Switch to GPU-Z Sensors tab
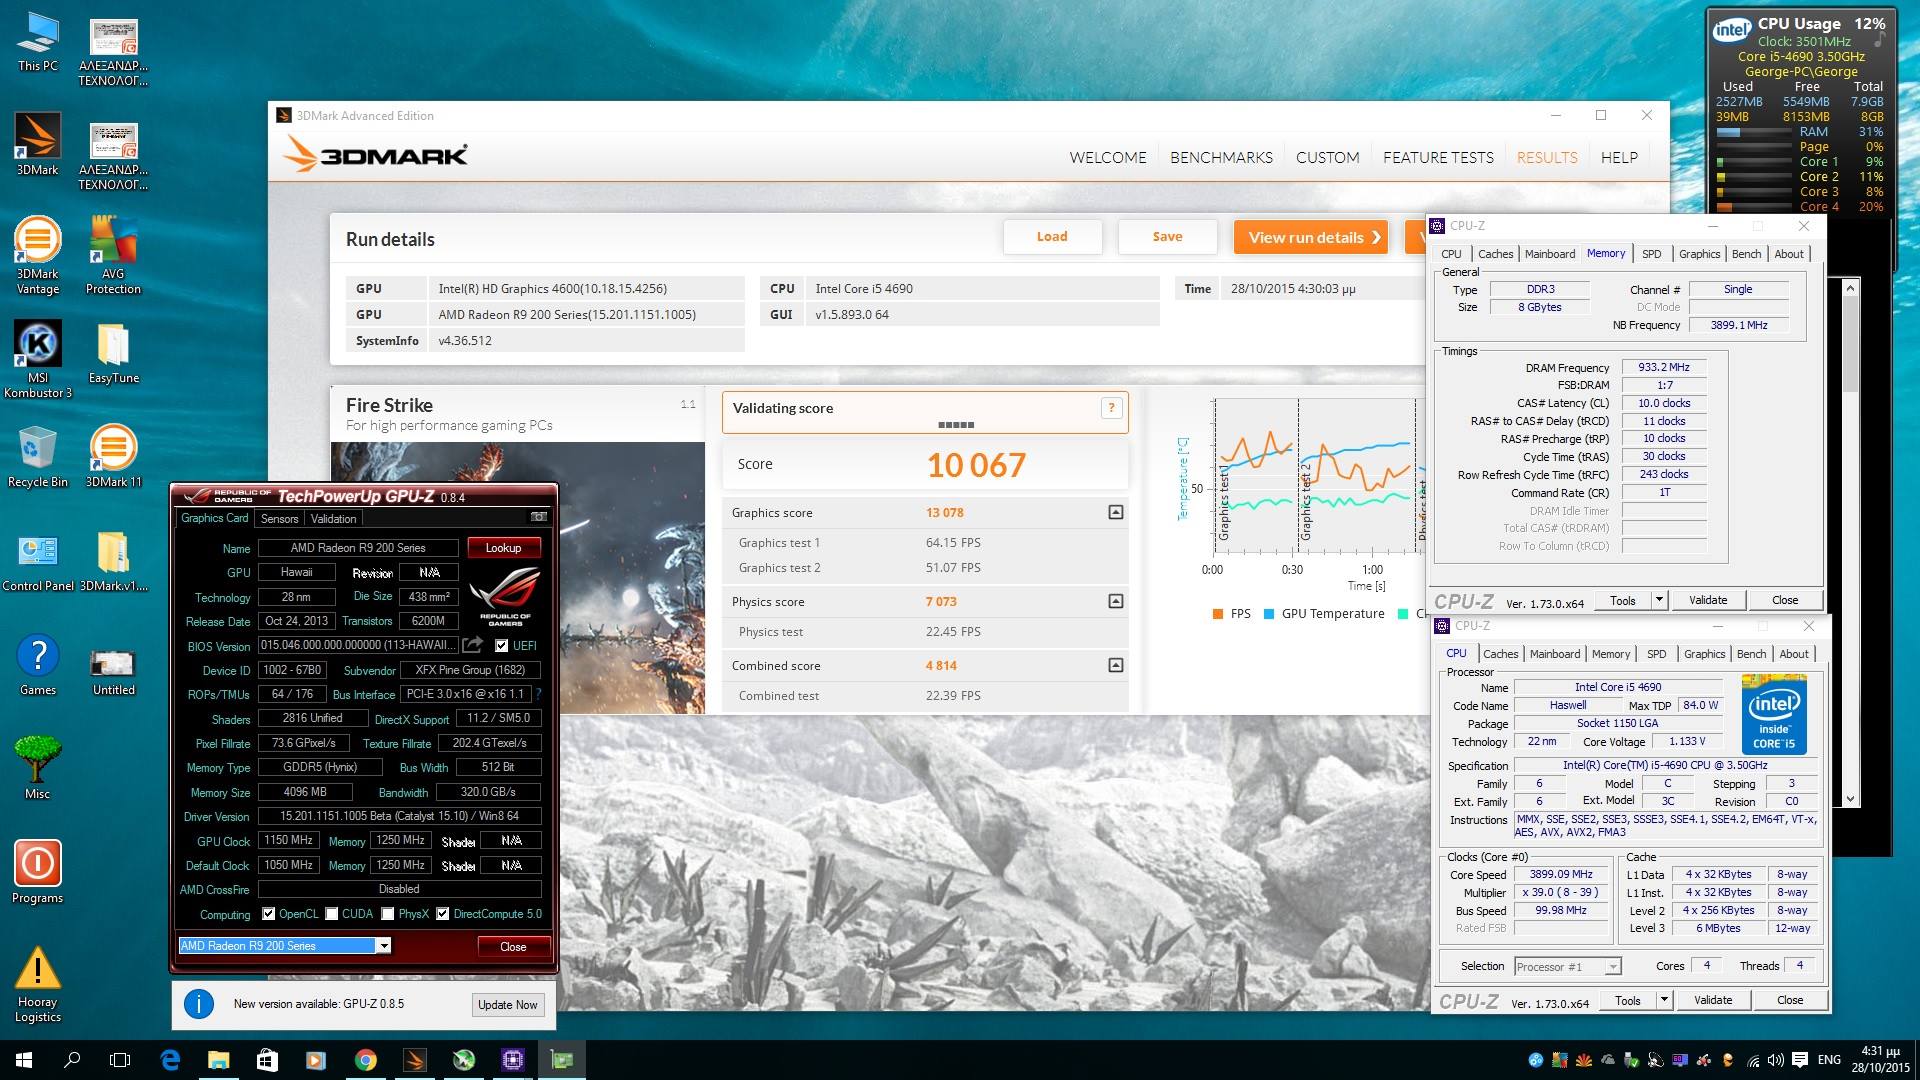The image size is (1920, 1080). coord(279,519)
